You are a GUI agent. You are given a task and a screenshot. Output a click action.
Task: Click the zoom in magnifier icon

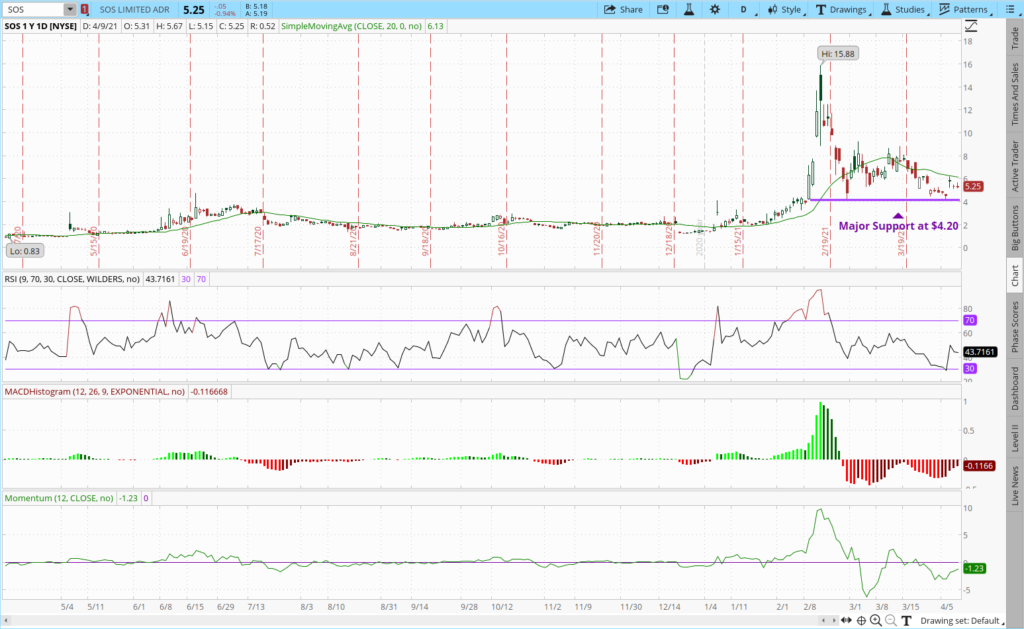[x=876, y=621]
